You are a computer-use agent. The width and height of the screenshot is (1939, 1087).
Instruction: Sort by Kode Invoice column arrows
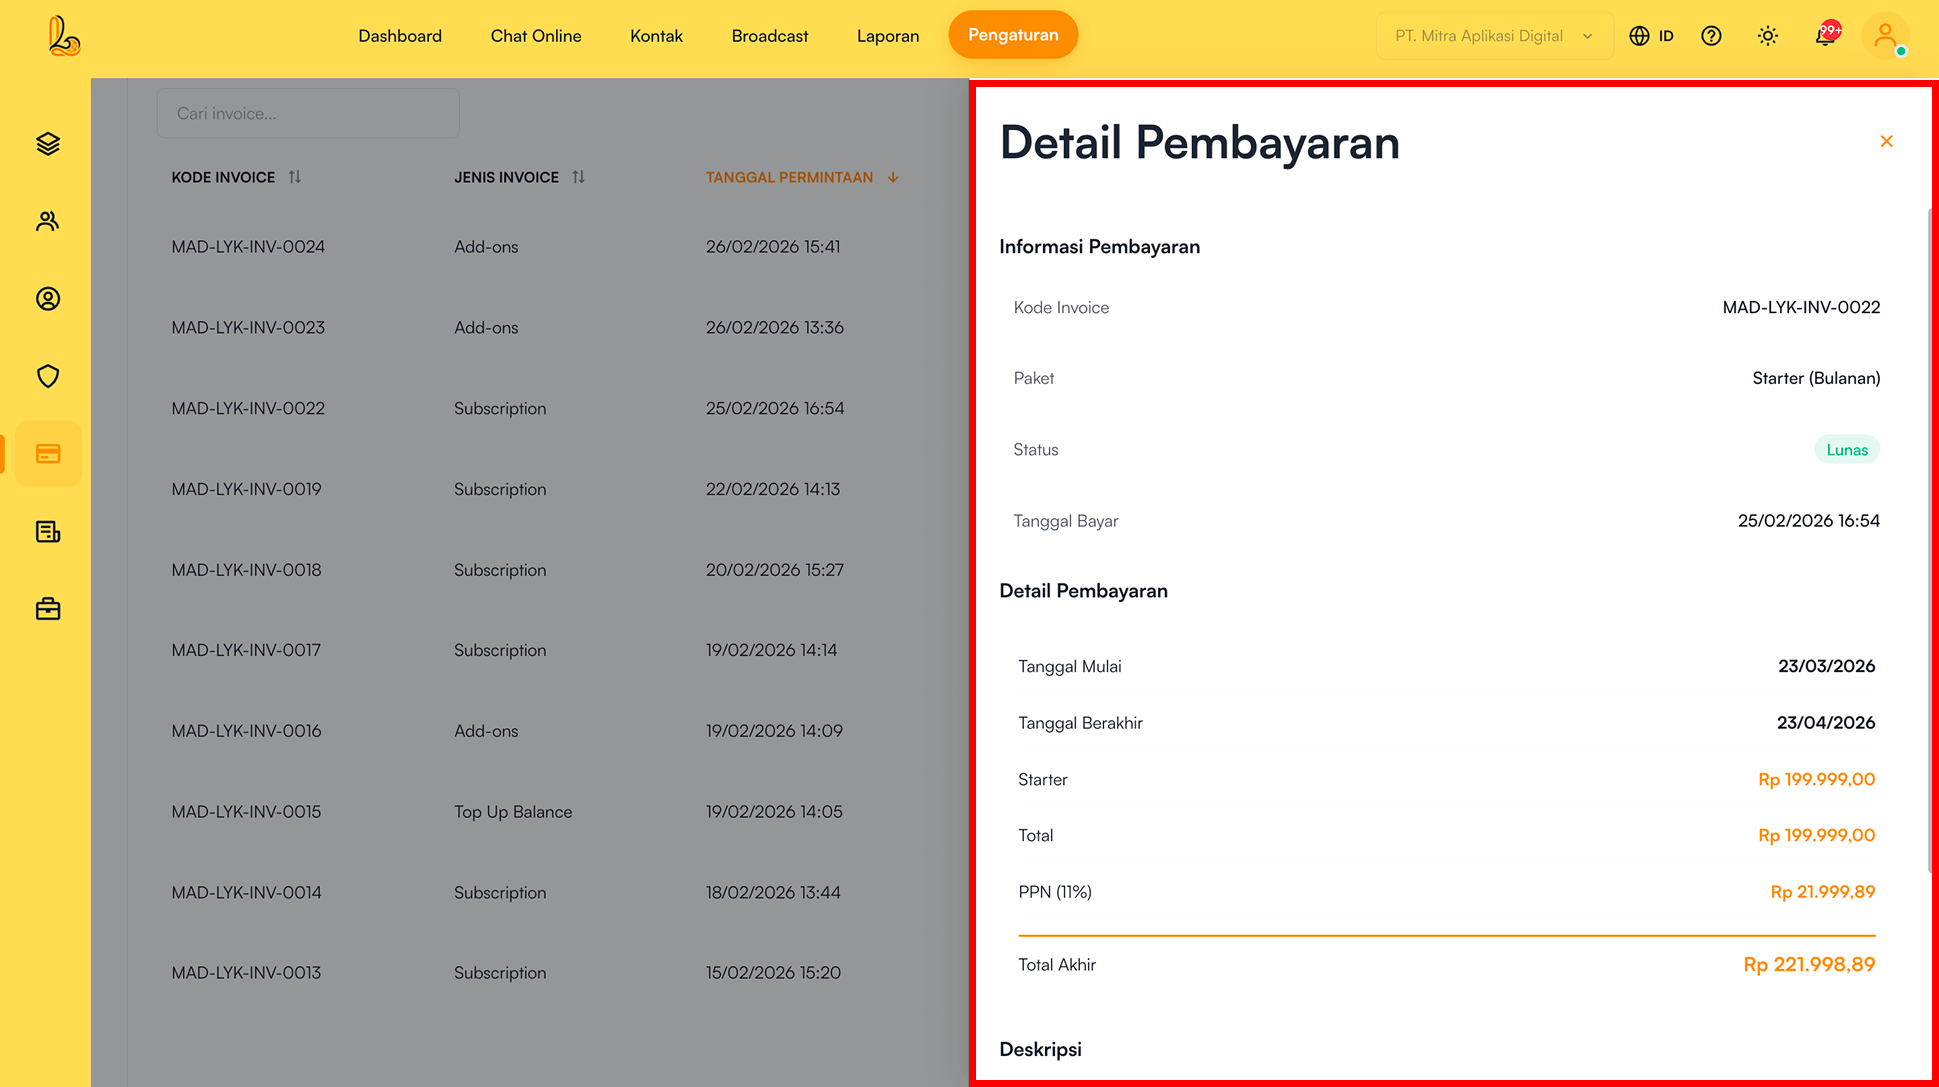coord(295,177)
